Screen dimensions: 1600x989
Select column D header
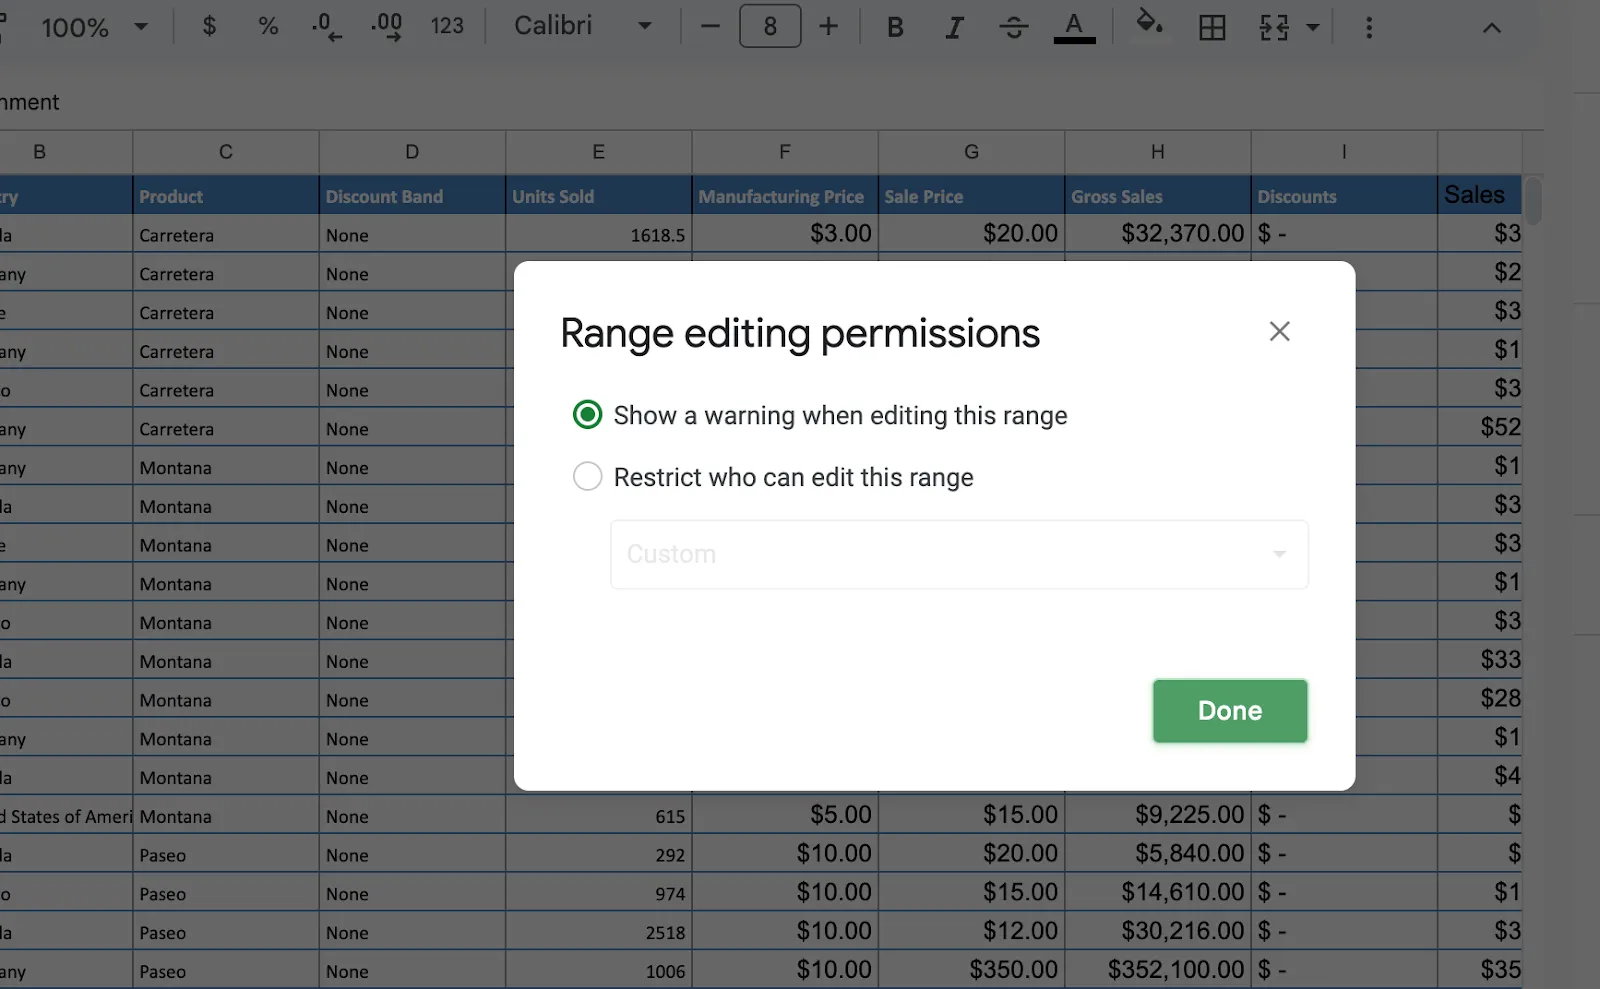[x=412, y=152]
